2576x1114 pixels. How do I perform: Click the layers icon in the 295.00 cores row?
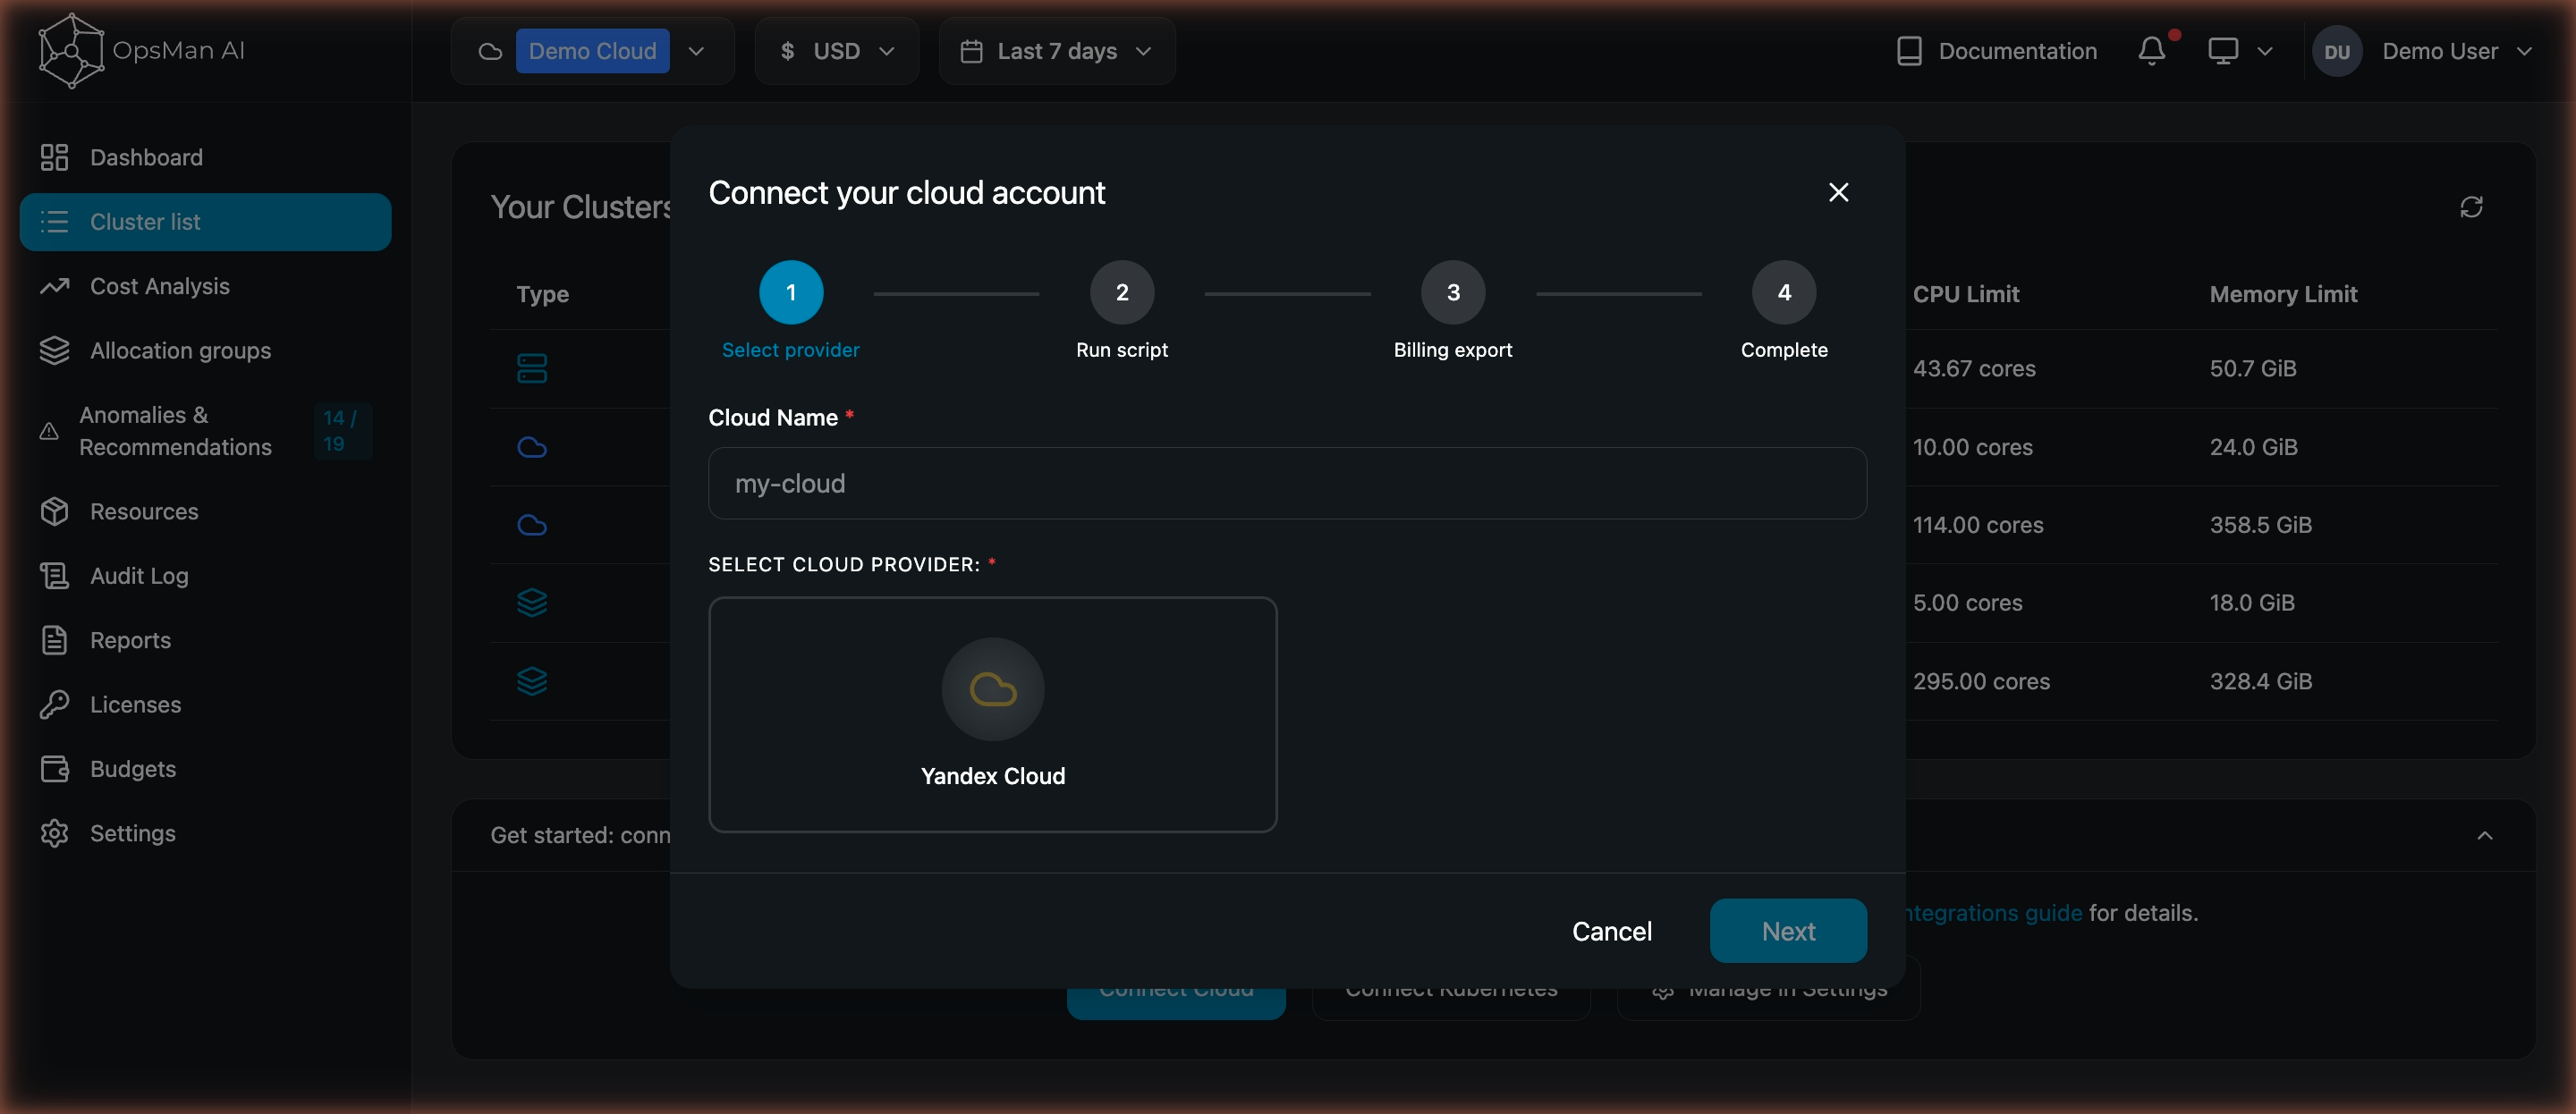(531, 680)
